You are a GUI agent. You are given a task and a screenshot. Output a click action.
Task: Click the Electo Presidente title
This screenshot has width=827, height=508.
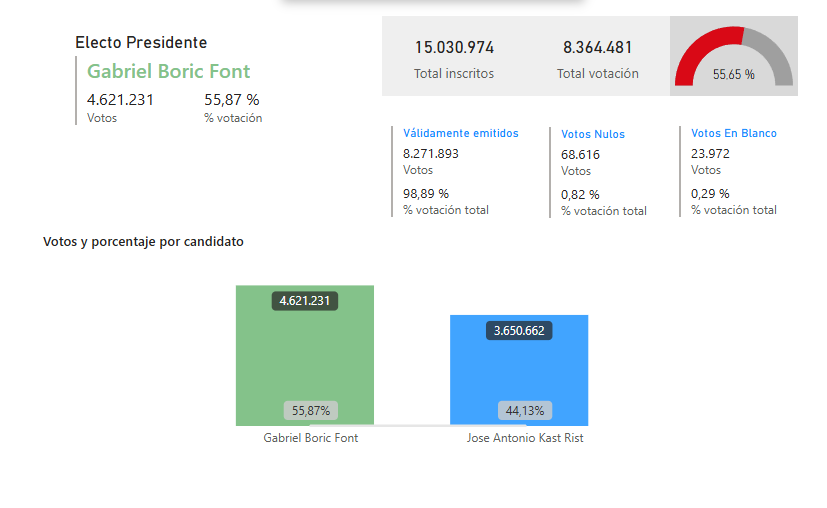pyautogui.click(x=141, y=42)
